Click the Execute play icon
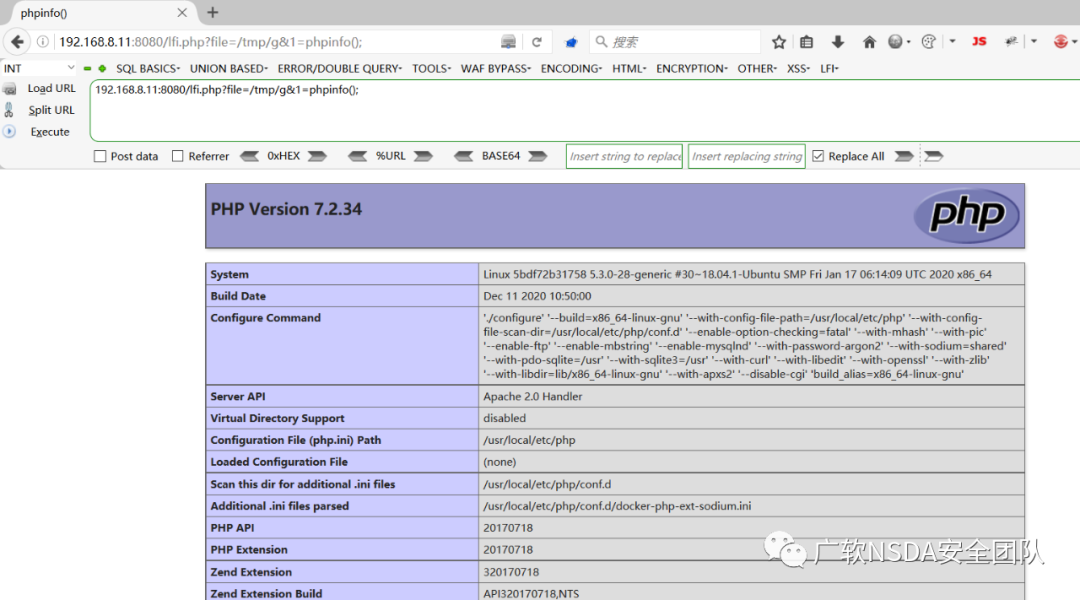The width and height of the screenshot is (1080, 600). click(x=9, y=132)
